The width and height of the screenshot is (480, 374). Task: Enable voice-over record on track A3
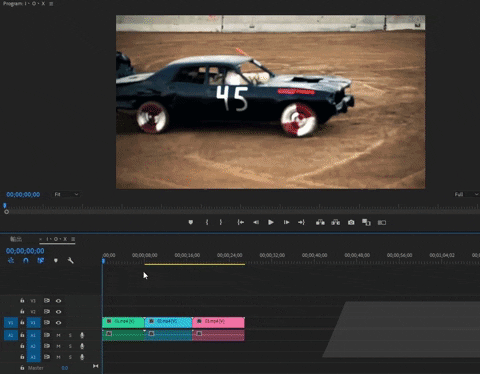[82, 357]
